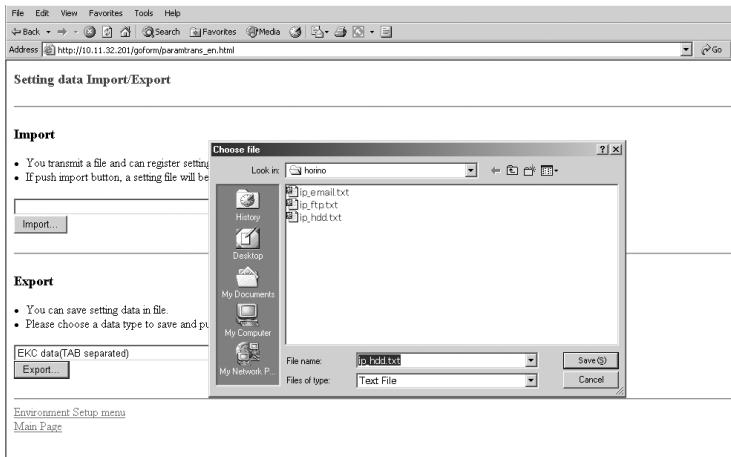Open the Back history dropdown arrow

pyautogui.click(x=48, y=32)
